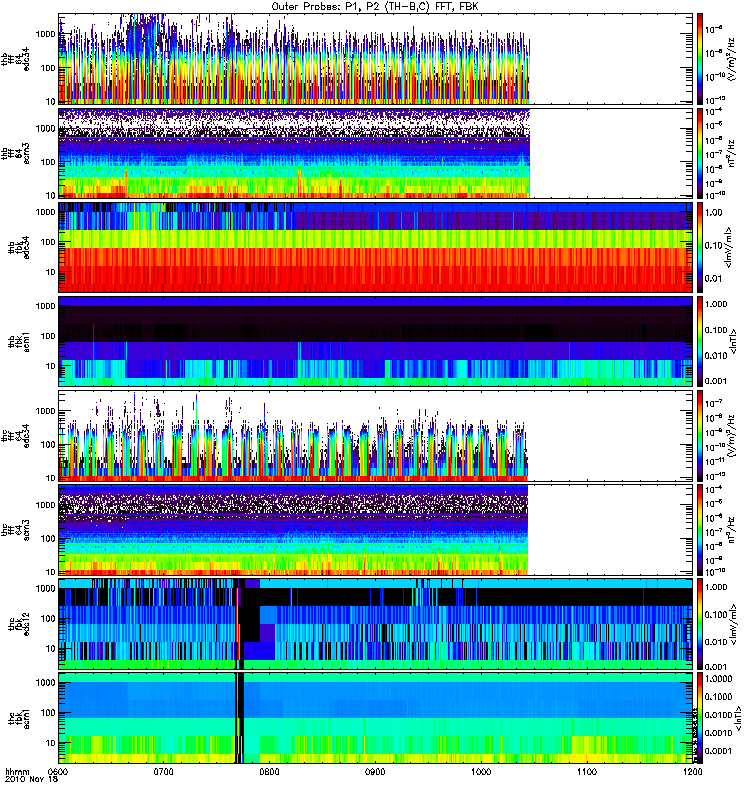This screenshot has height=800, width=750.
Task: Click the color bar beside thb fff edc34 panel
Action: click(700, 59)
